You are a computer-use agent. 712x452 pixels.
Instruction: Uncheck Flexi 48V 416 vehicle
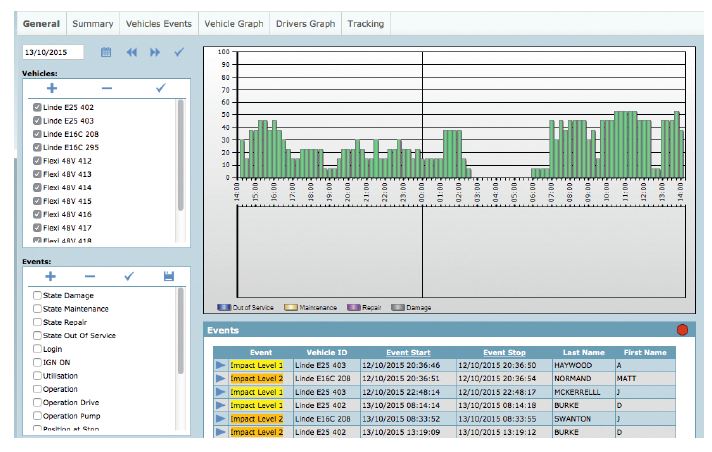pyautogui.click(x=37, y=214)
